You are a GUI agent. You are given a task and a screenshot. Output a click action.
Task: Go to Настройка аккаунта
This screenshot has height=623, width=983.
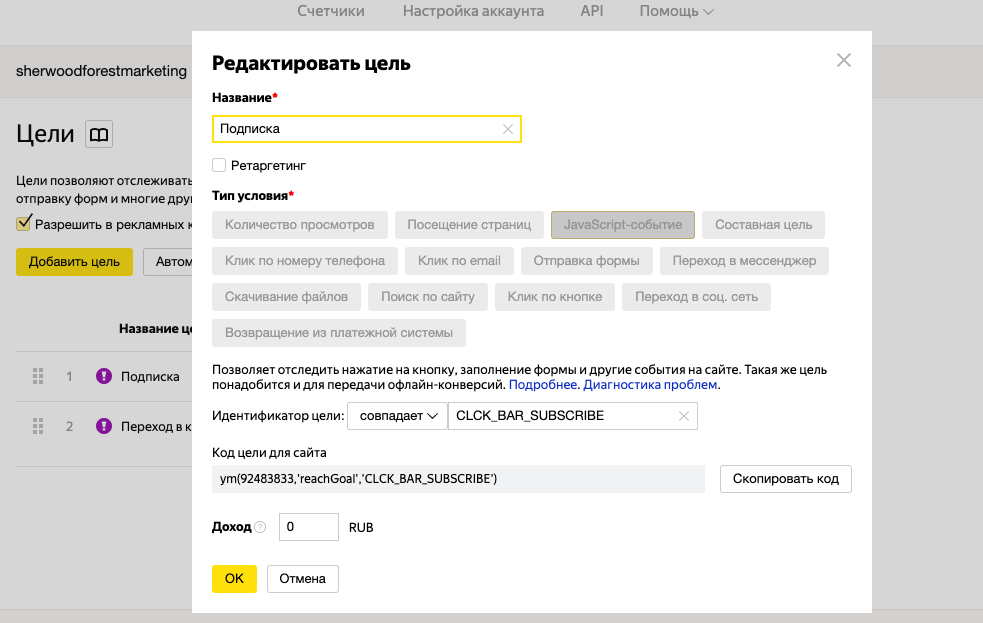pyautogui.click(x=473, y=12)
